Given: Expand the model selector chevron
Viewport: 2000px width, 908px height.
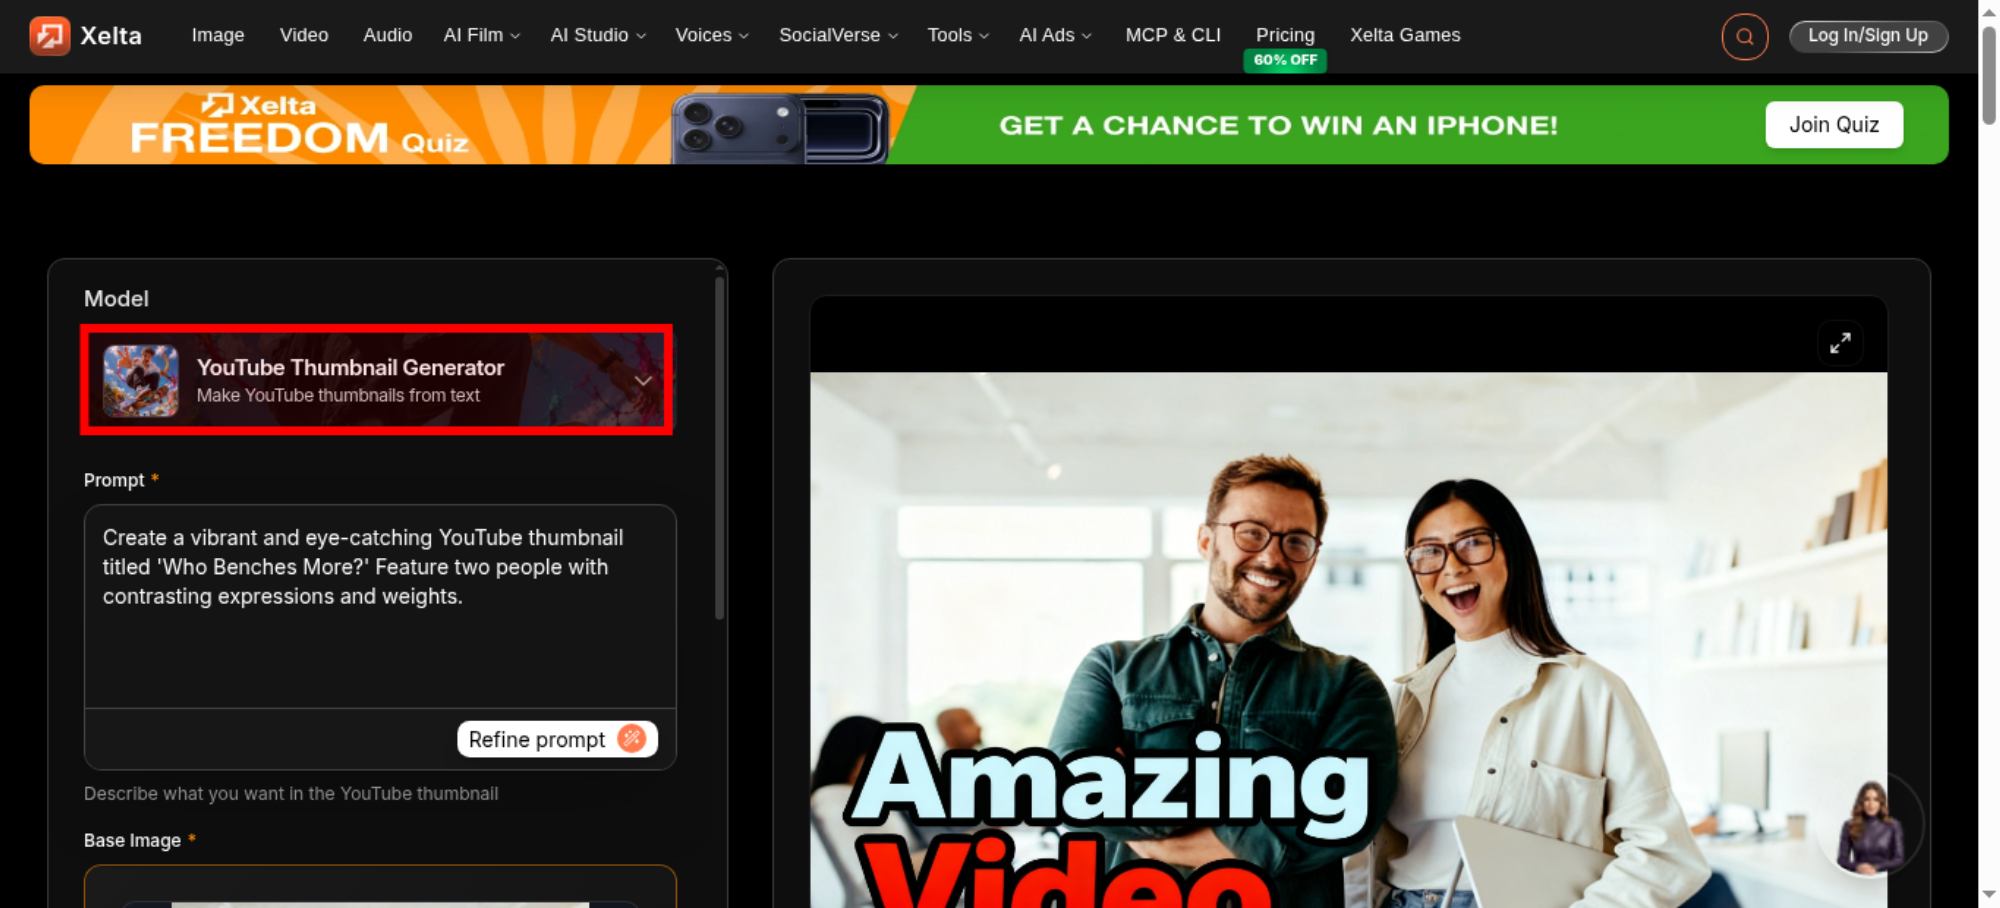Looking at the screenshot, I should click(x=643, y=381).
